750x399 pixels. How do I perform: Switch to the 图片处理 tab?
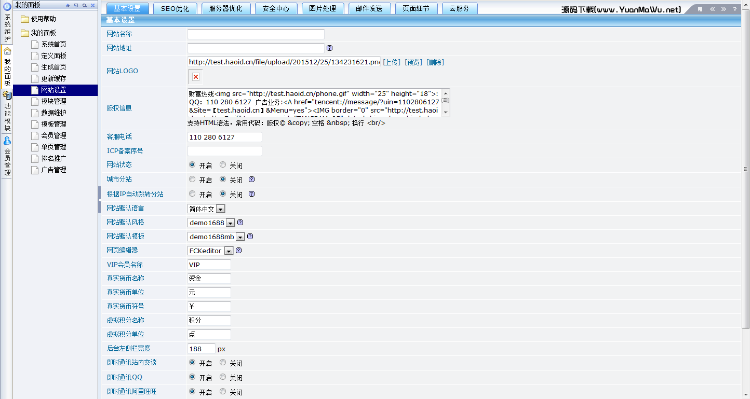322,9
